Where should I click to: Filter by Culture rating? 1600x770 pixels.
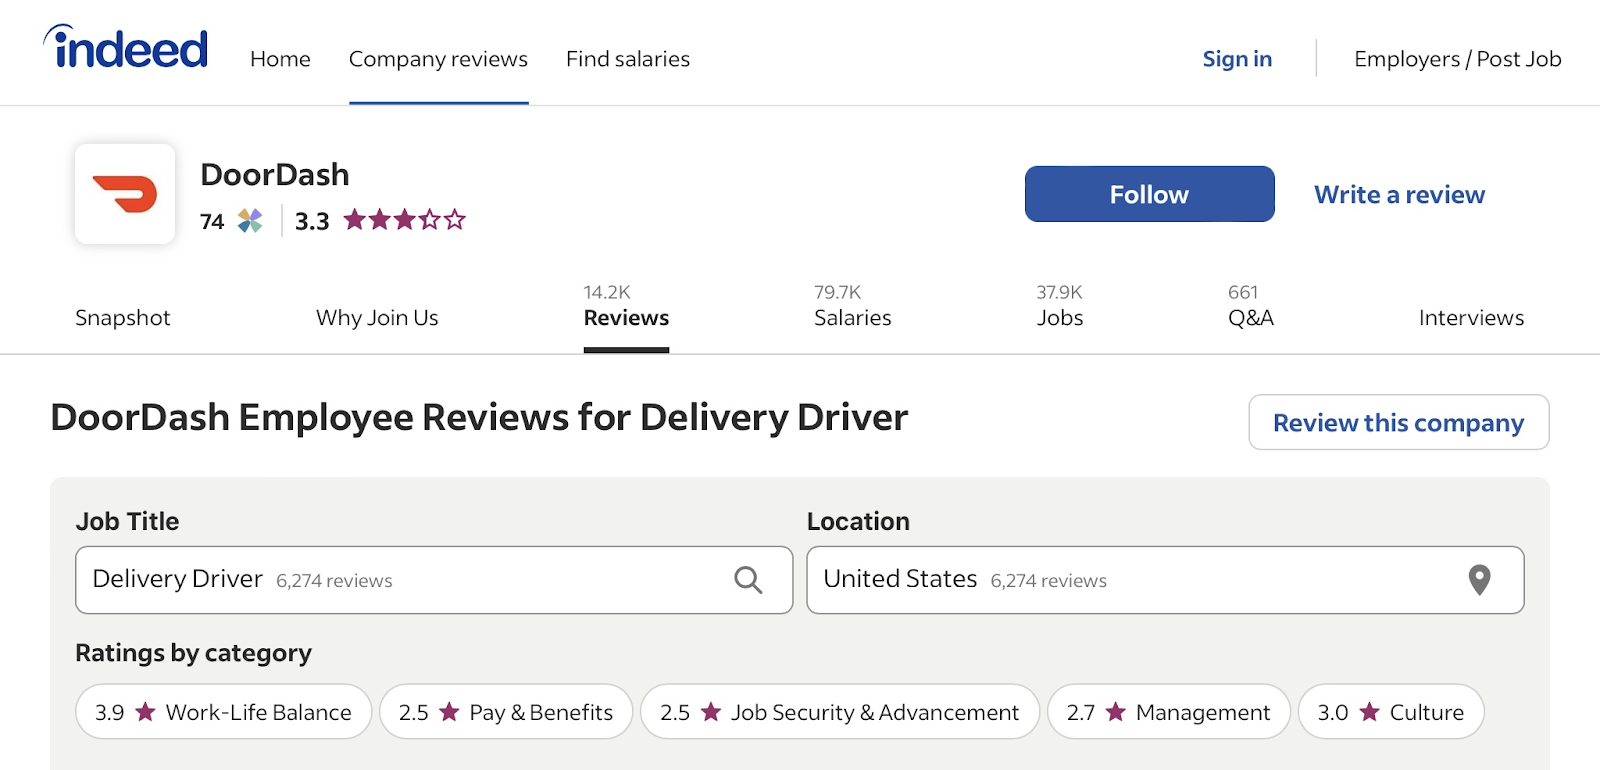click(1391, 712)
